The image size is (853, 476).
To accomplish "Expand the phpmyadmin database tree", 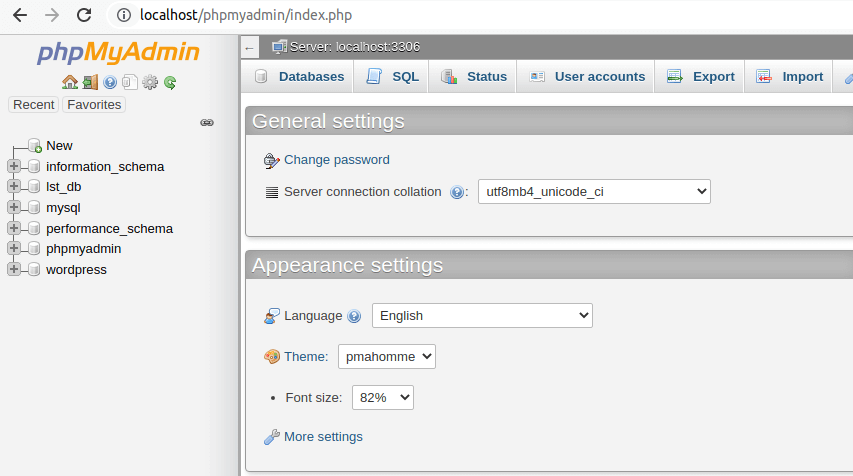I will pyautogui.click(x=14, y=249).
